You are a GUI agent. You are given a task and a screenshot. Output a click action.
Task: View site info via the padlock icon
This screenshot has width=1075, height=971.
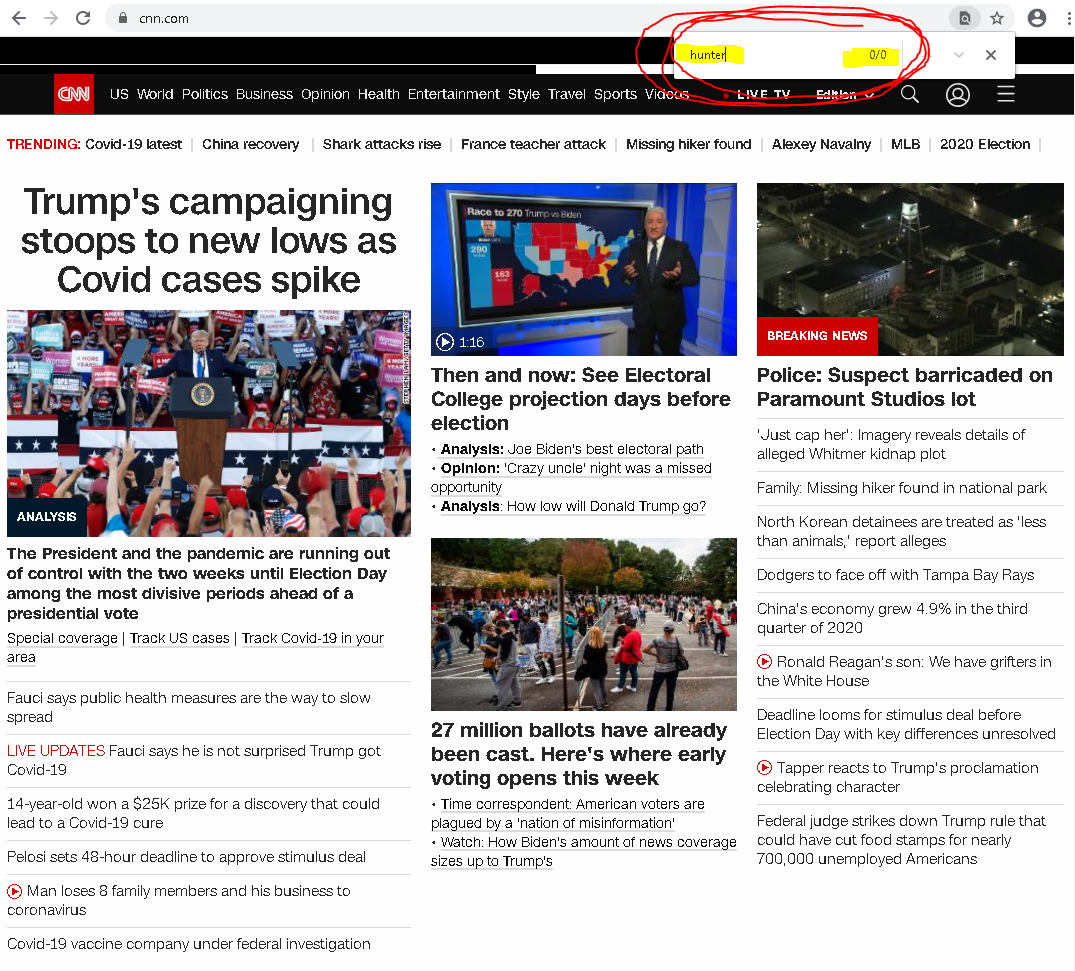123,19
